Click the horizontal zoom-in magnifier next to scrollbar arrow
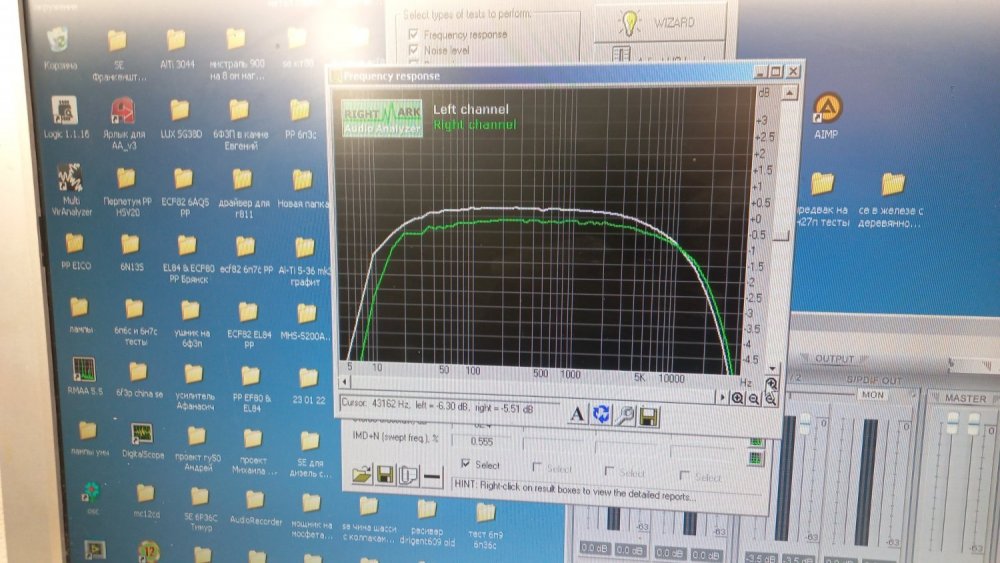The image size is (1000, 563). click(x=737, y=398)
